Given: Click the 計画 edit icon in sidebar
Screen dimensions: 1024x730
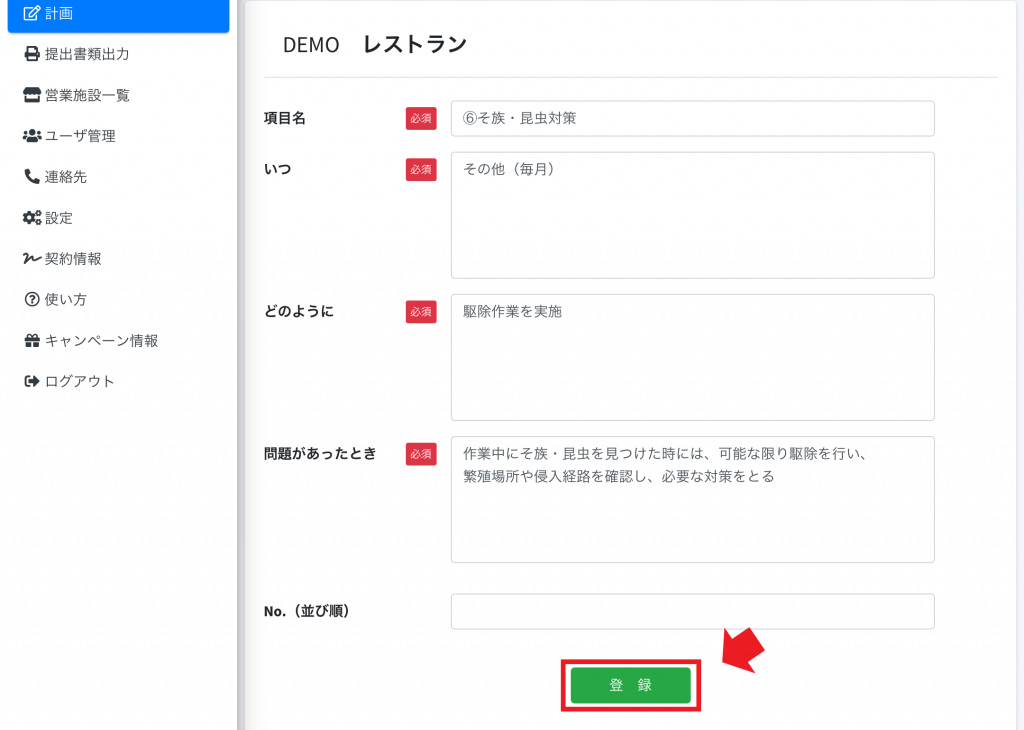Looking at the screenshot, I should [x=31, y=13].
